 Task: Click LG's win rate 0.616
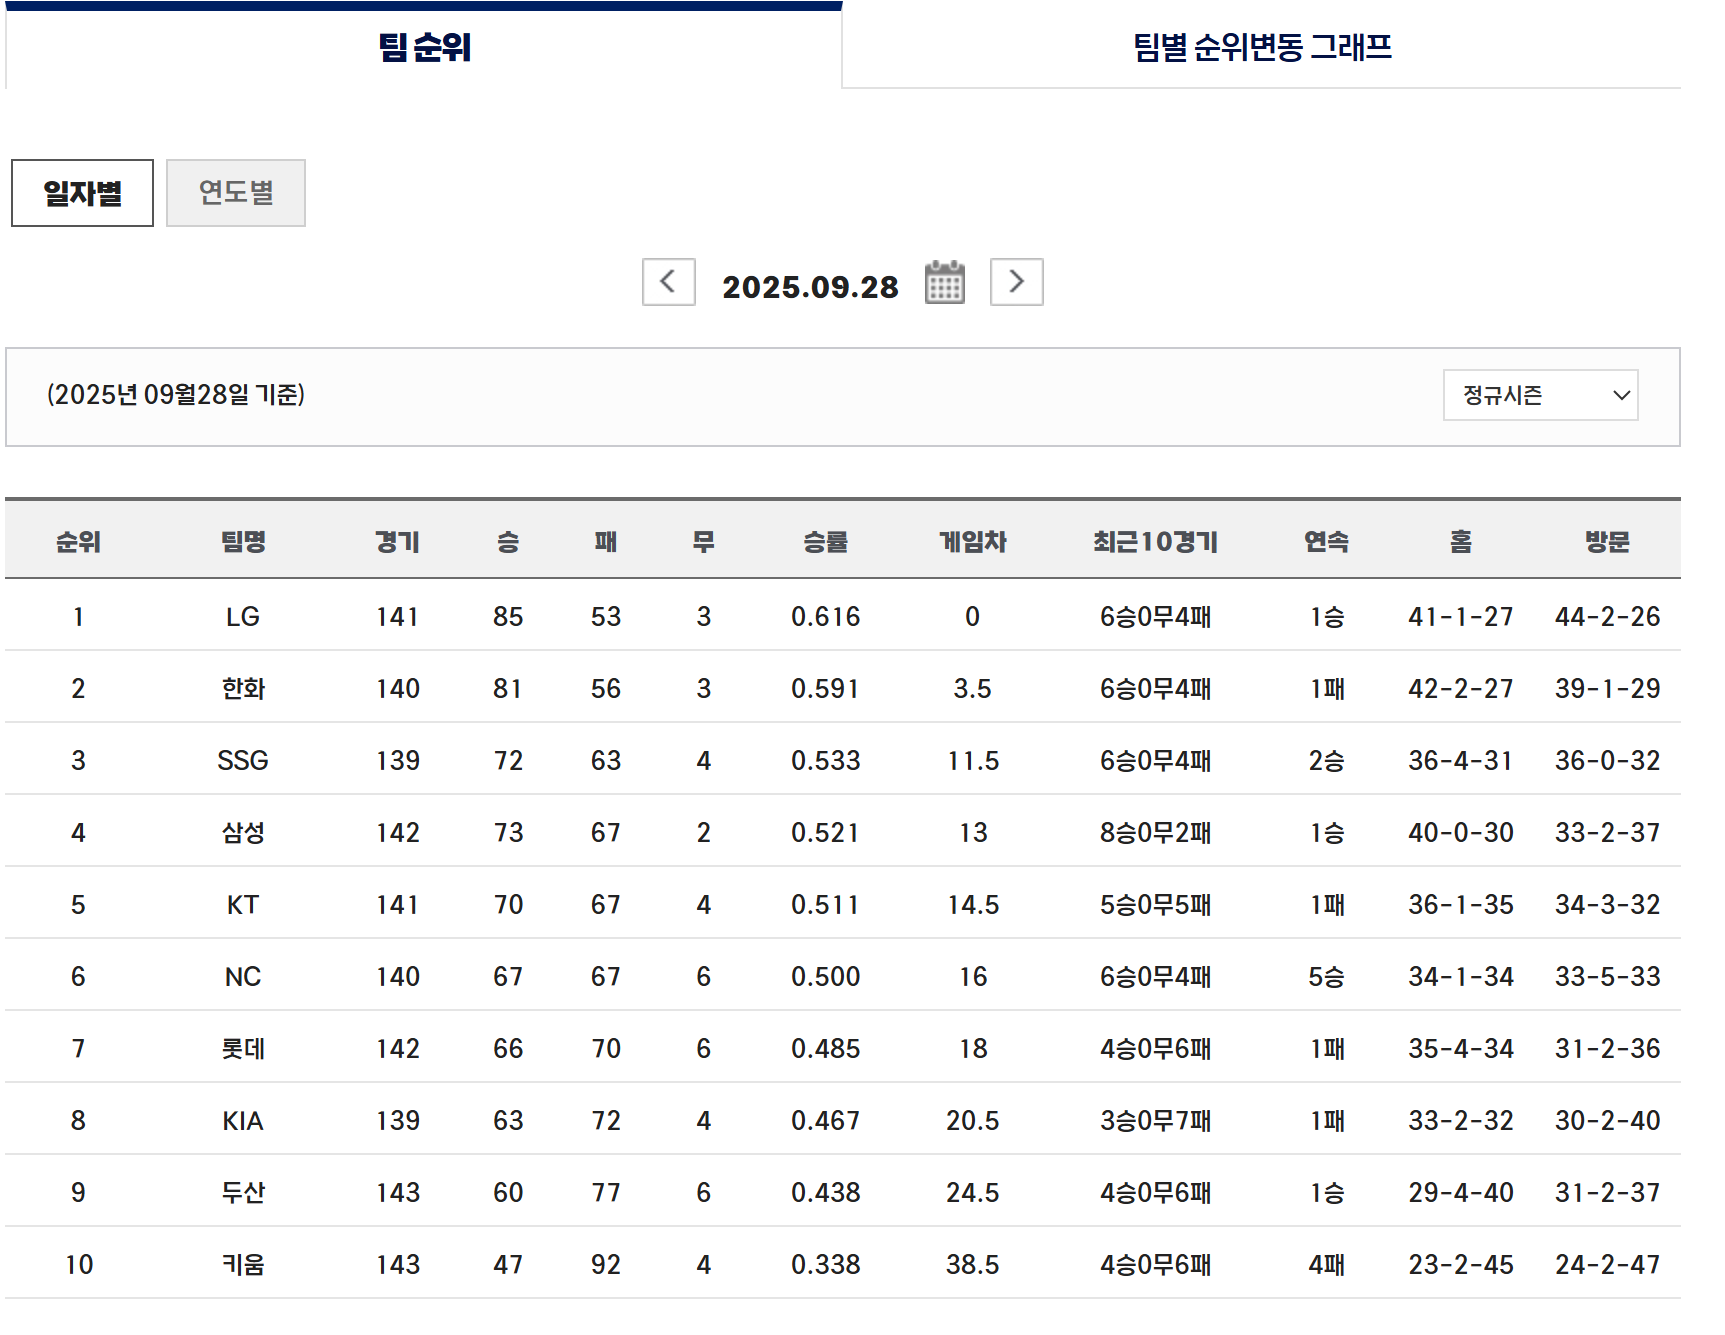(825, 616)
